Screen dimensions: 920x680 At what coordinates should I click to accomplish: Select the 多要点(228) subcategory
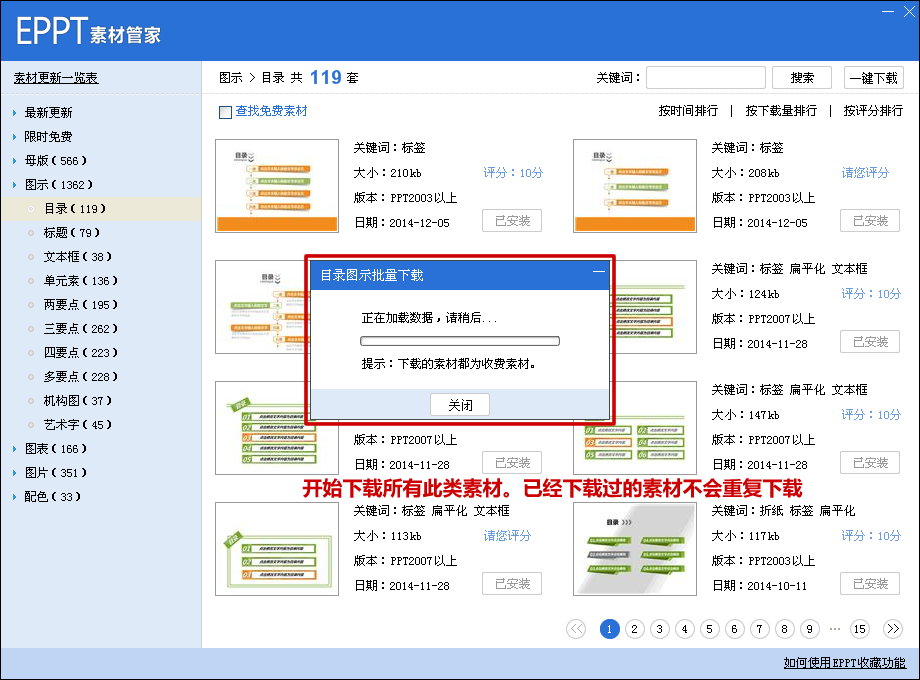[80, 377]
